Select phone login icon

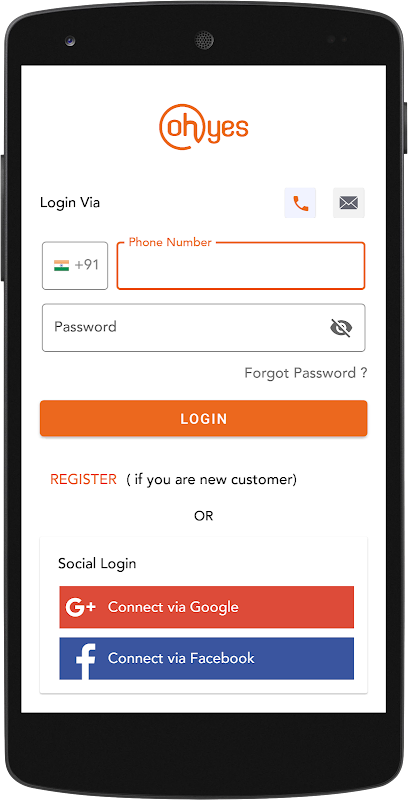point(300,203)
